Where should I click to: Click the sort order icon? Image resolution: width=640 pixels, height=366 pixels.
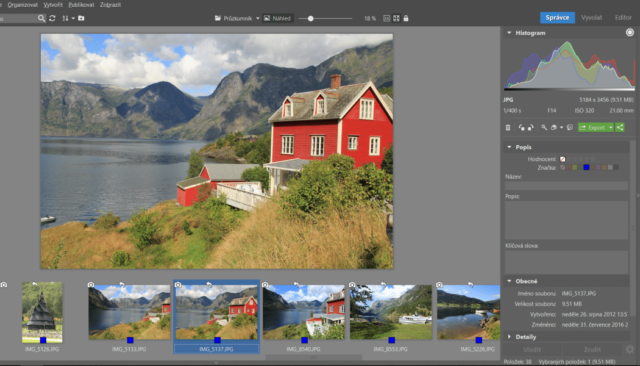click(x=65, y=18)
